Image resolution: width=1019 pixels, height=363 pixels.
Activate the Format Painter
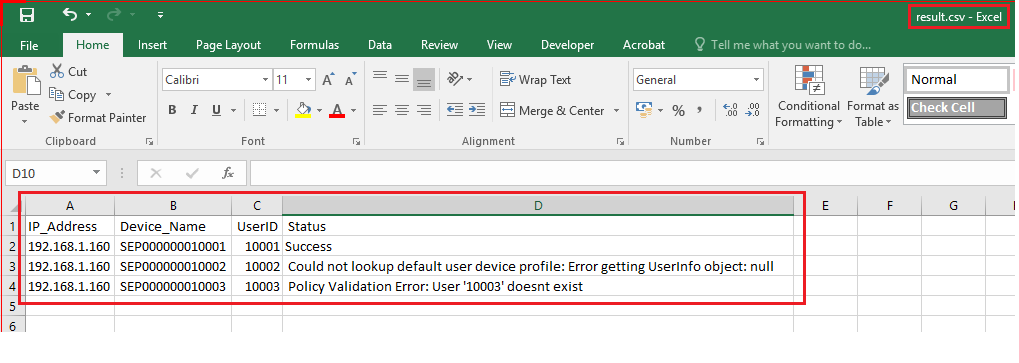(x=98, y=118)
